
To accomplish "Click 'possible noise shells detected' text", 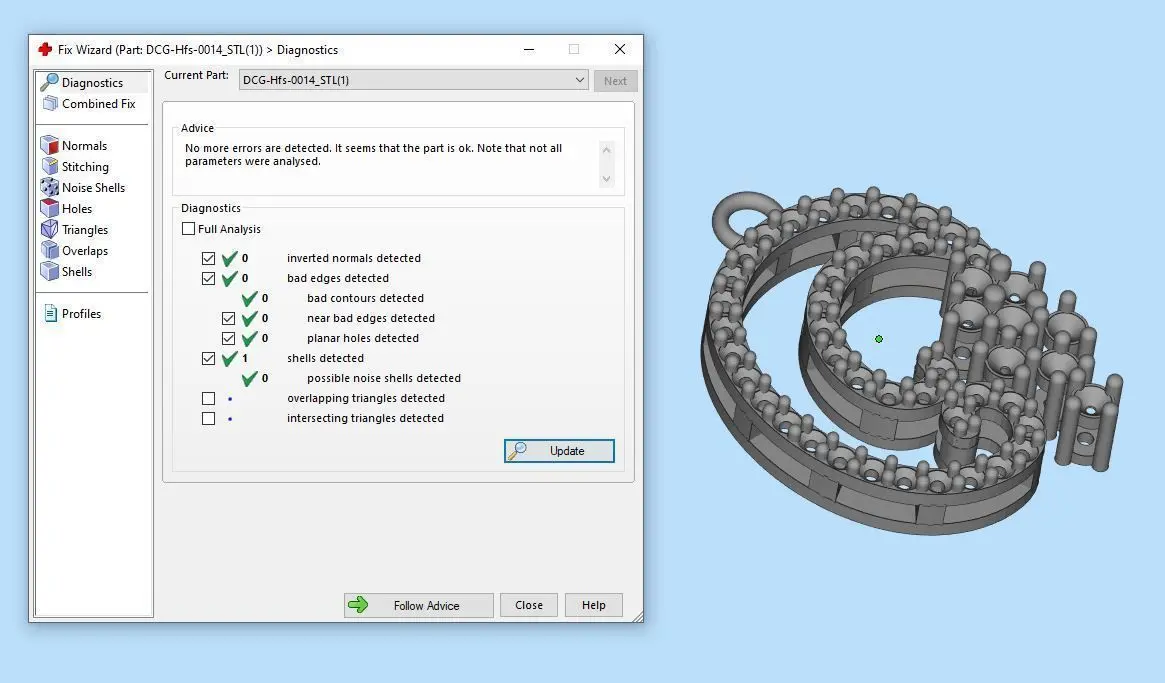I will tap(384, 378).
